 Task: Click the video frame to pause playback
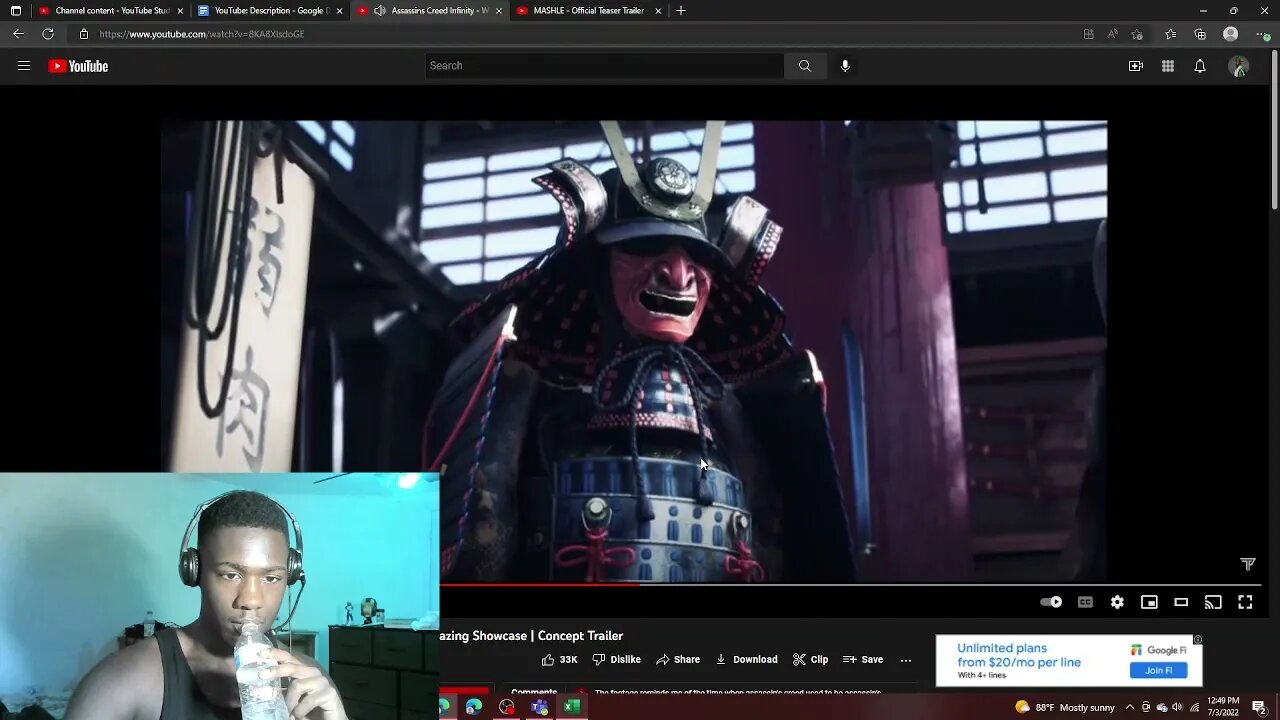[x=634, y=350]
